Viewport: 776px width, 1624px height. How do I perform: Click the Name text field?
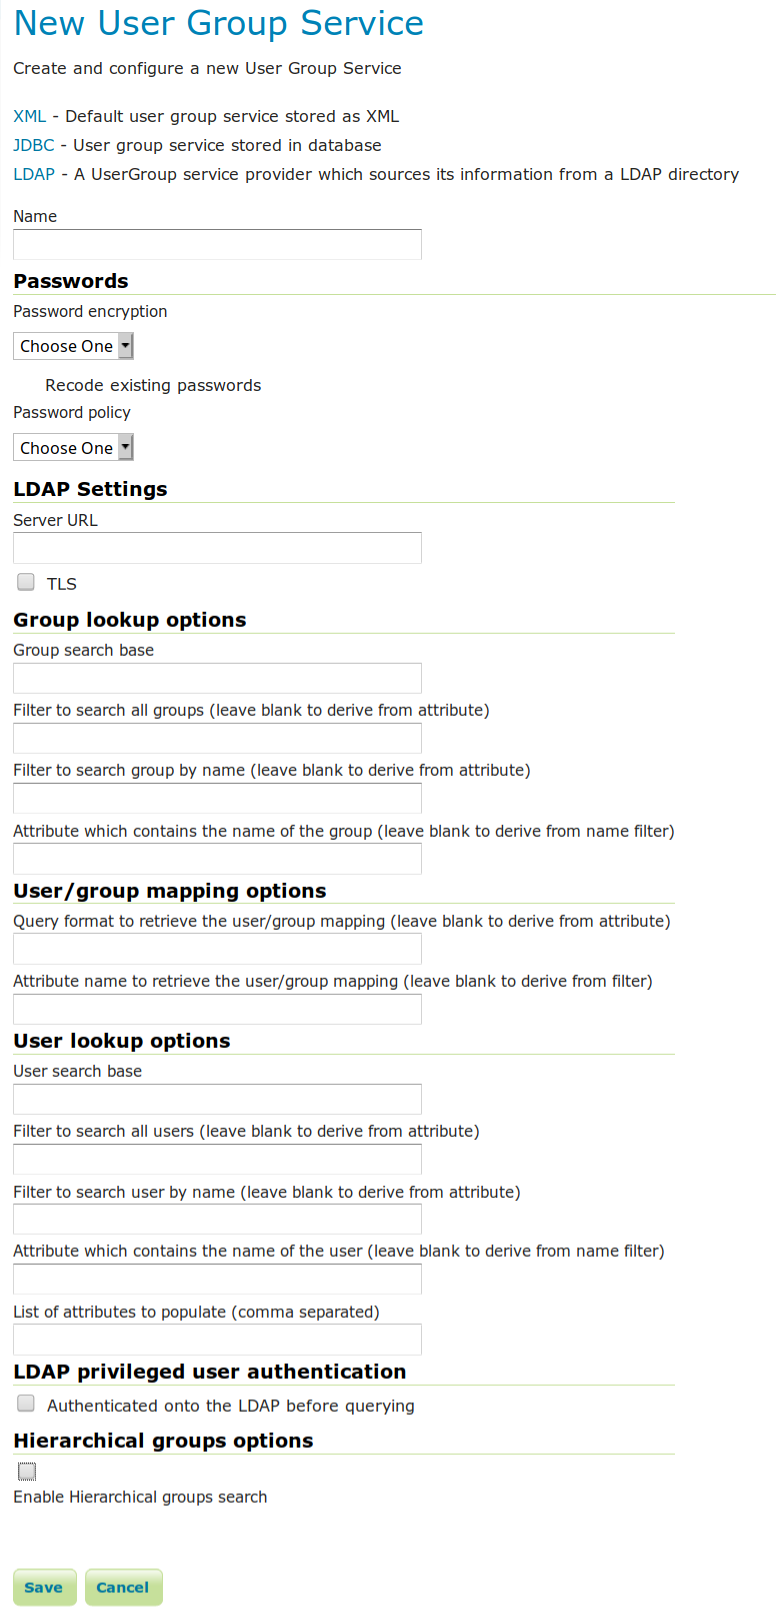(x=217, y=245)
